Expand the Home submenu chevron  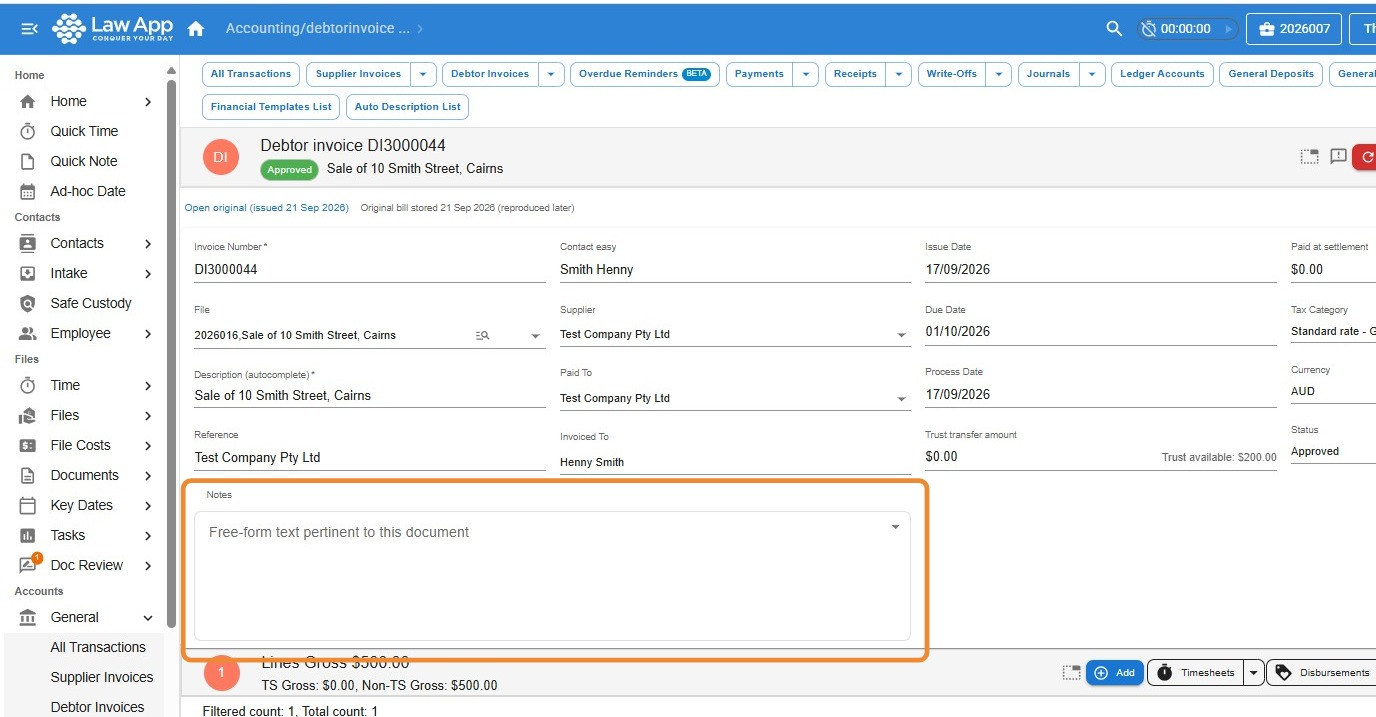[x=148, y=101]
